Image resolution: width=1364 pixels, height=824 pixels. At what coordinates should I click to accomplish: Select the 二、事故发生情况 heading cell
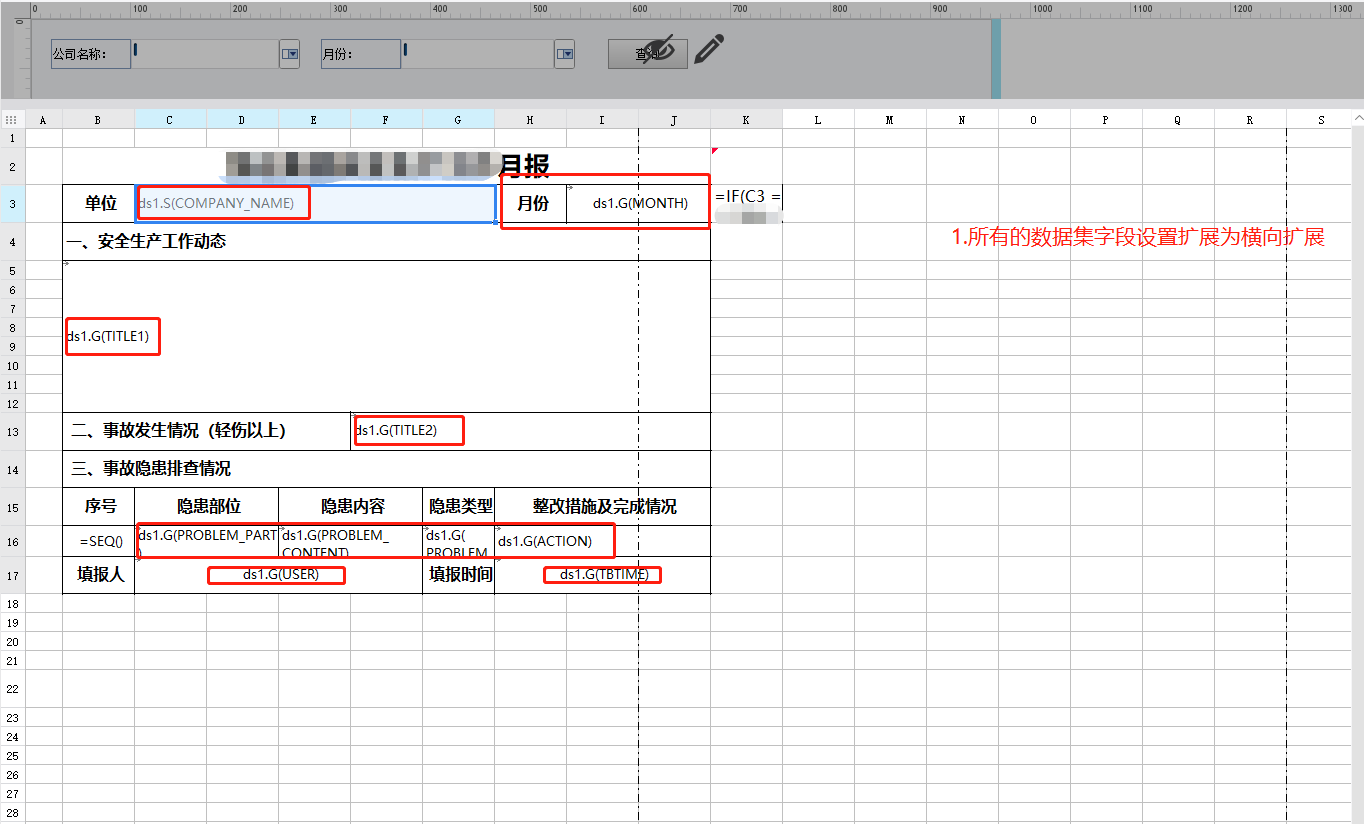pos(207,431)
